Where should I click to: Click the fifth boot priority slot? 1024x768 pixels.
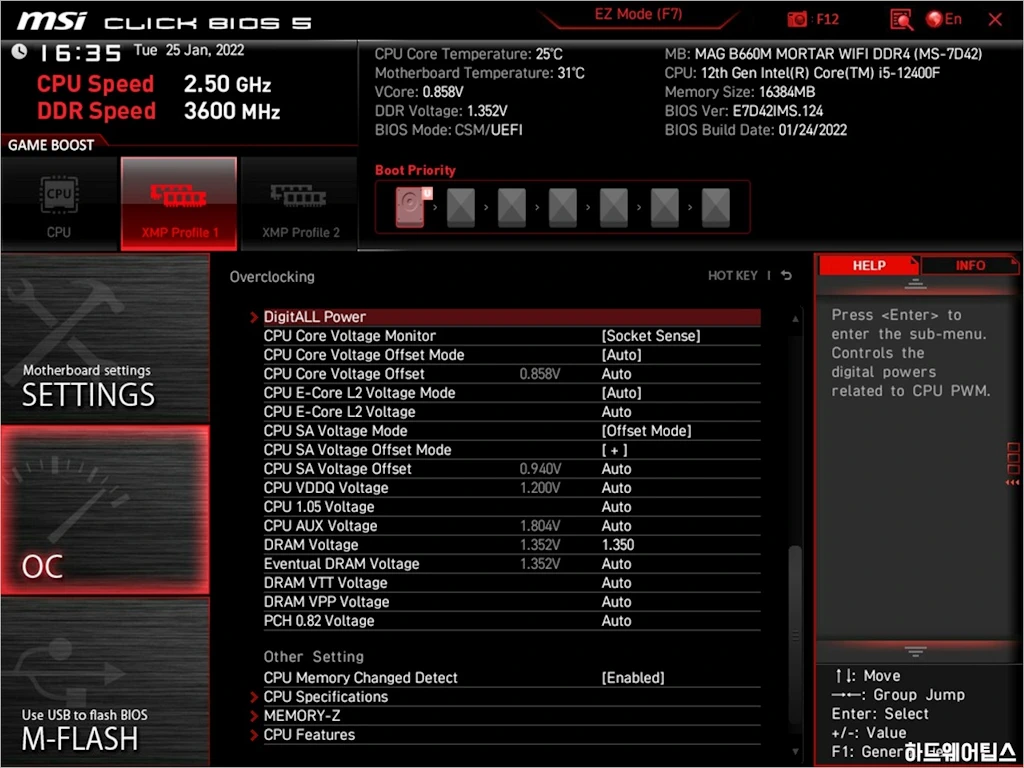click(x=613, y=207)
